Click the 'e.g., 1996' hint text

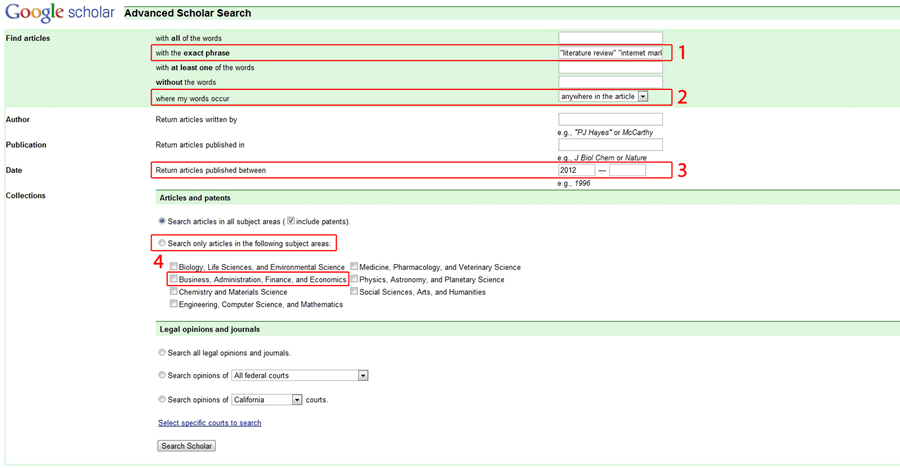pos(574,183)
